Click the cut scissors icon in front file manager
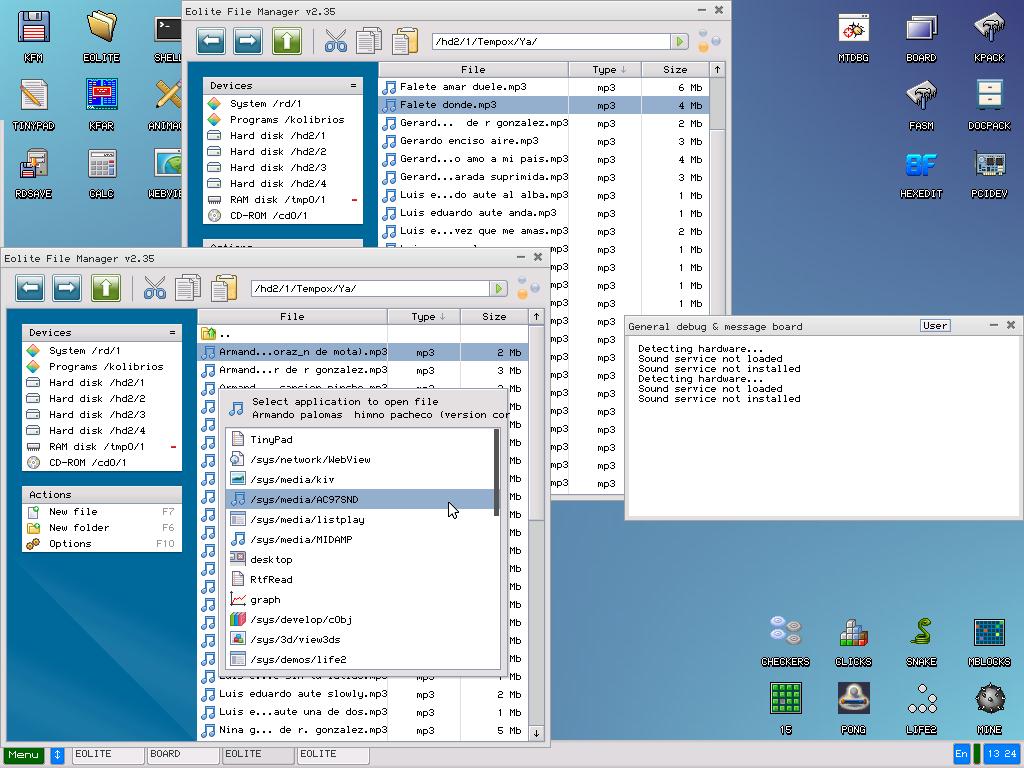The image size is (1024, 768). [154, 289]
